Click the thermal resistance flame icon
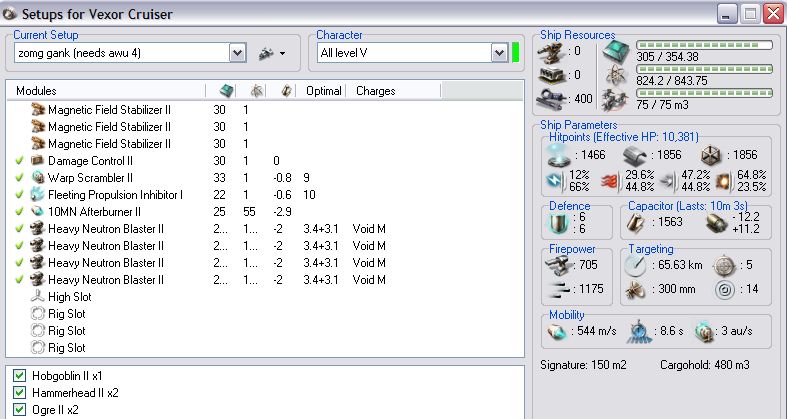Viewport: 787px width, 419px height. (612, 181)
